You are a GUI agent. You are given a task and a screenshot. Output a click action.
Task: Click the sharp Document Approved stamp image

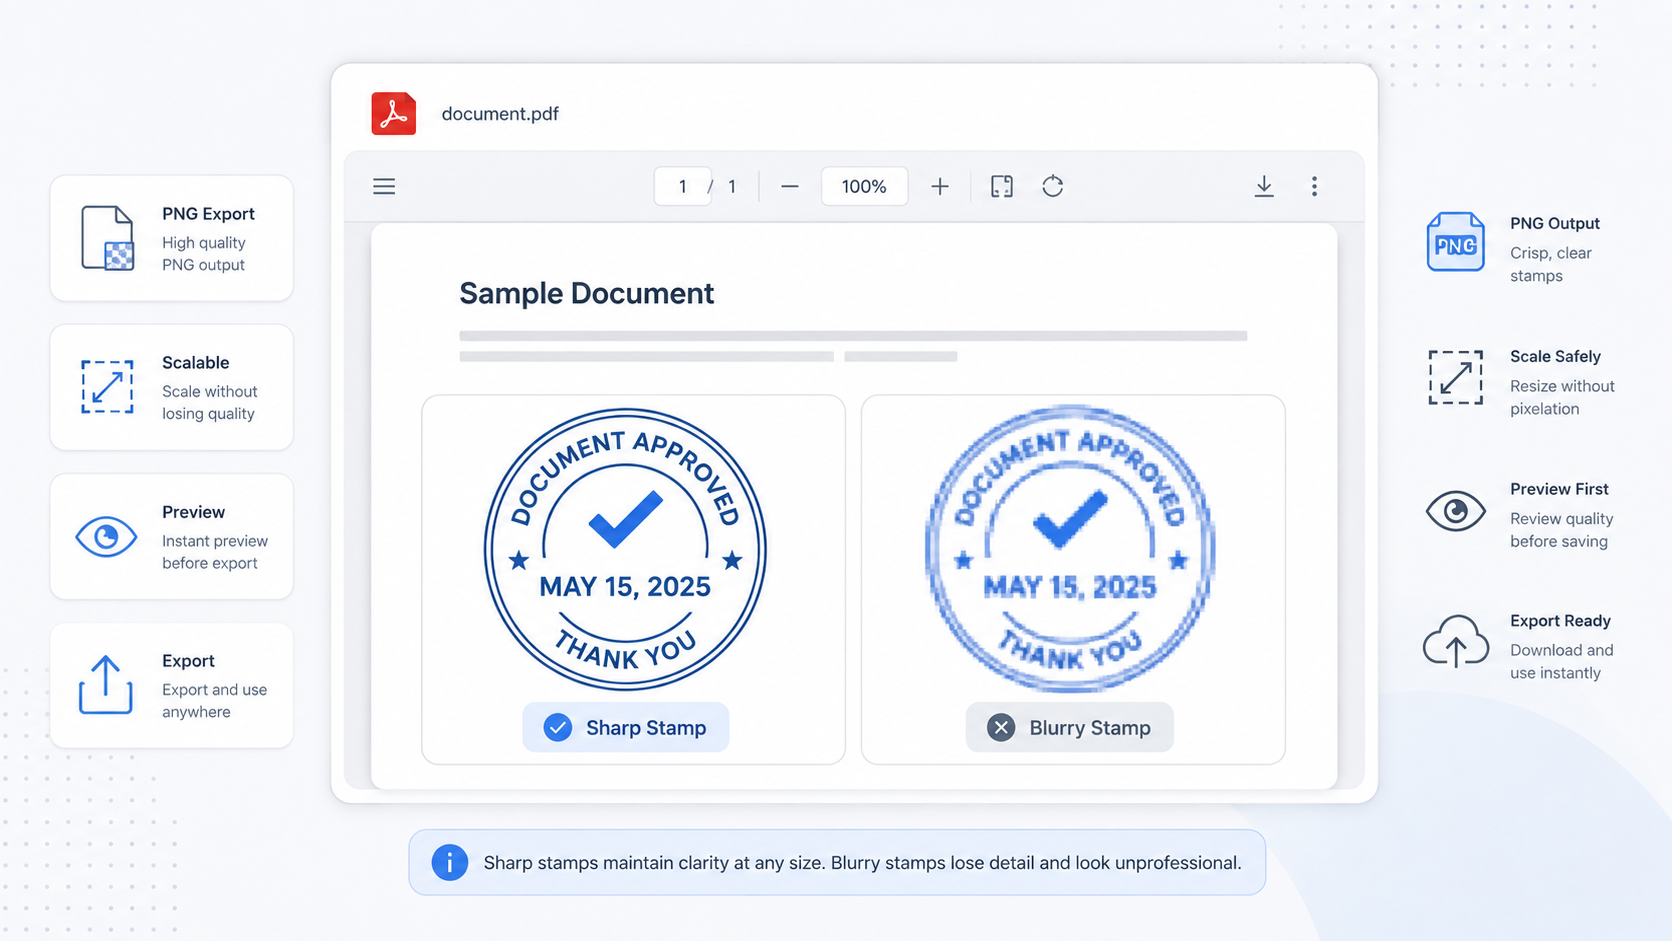[625, 549]
